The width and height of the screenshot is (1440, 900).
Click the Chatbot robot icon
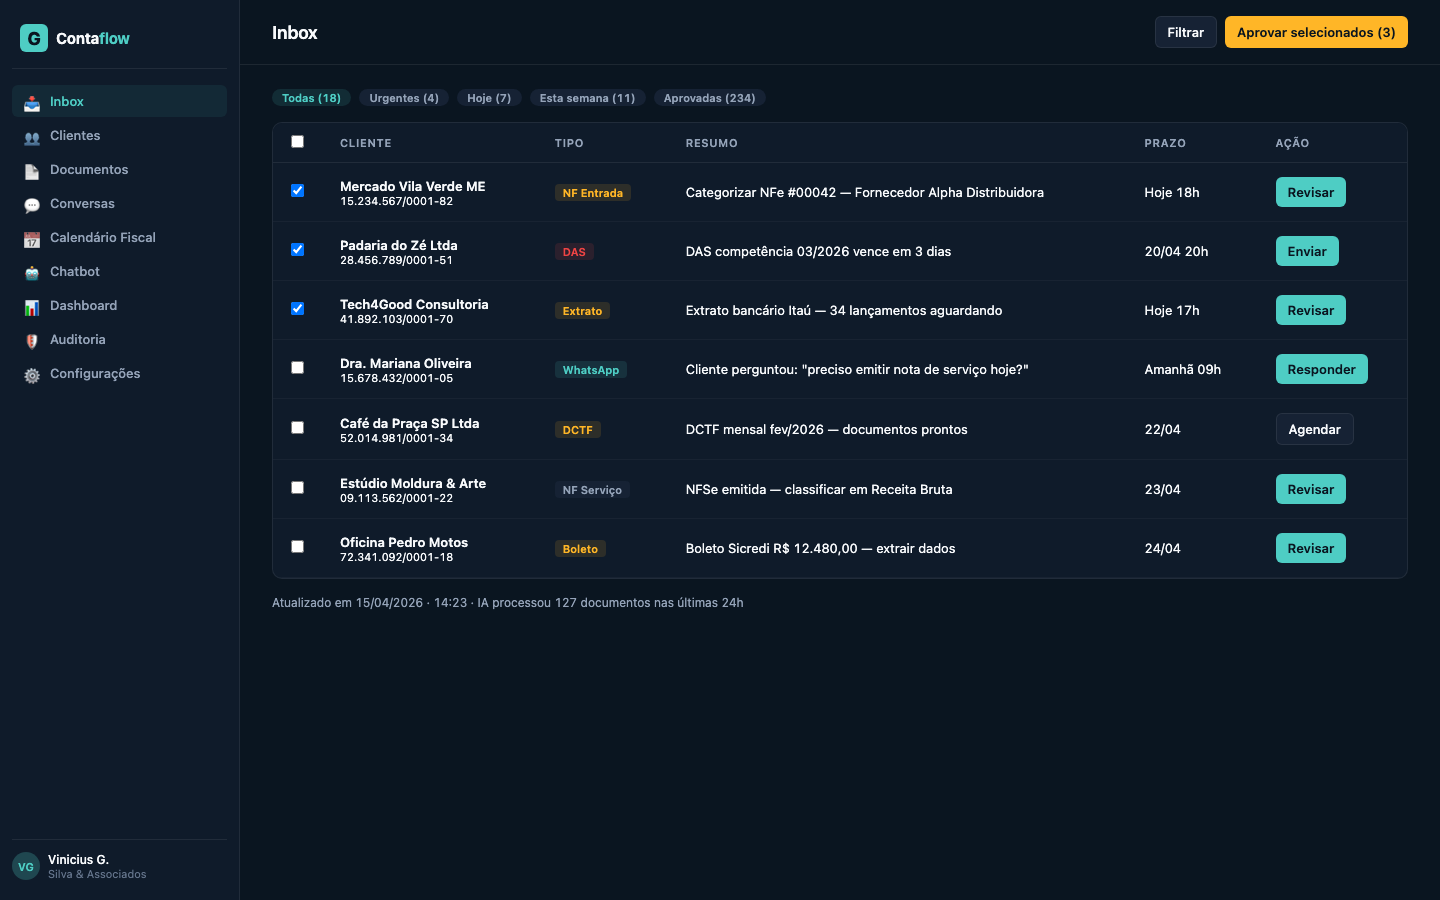(32, 273)
